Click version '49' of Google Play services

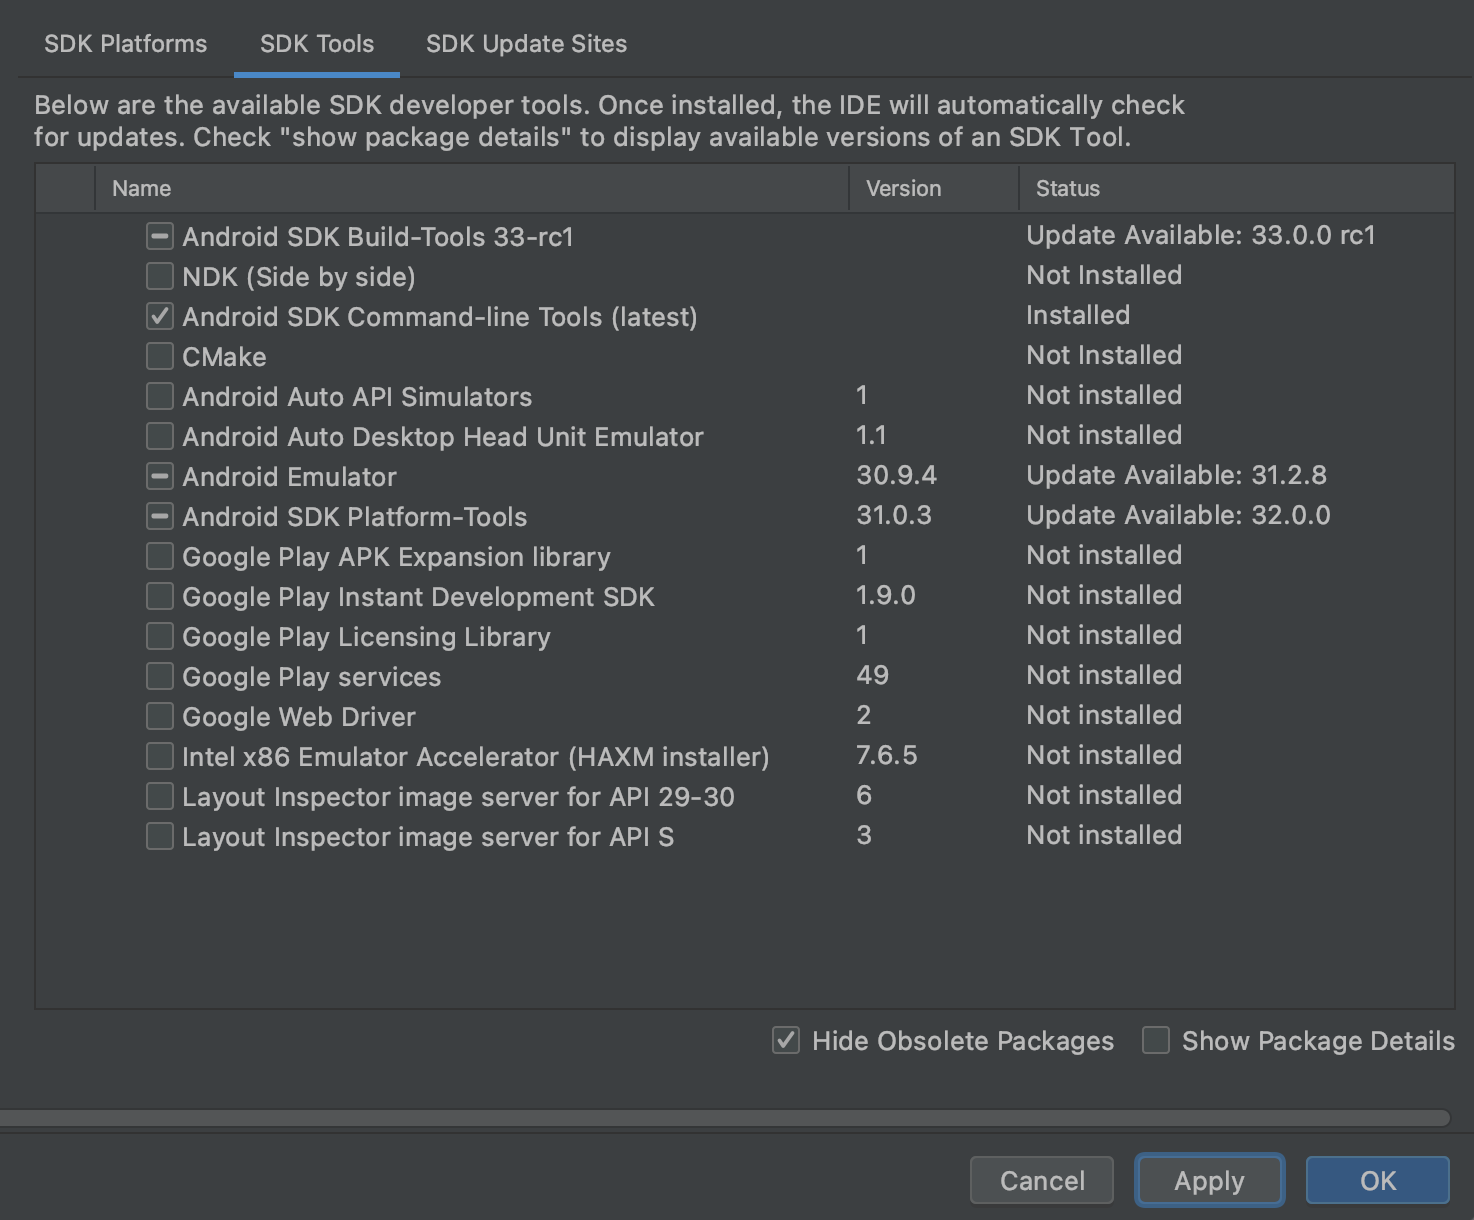pyautogui.click(x=873, y=676)
